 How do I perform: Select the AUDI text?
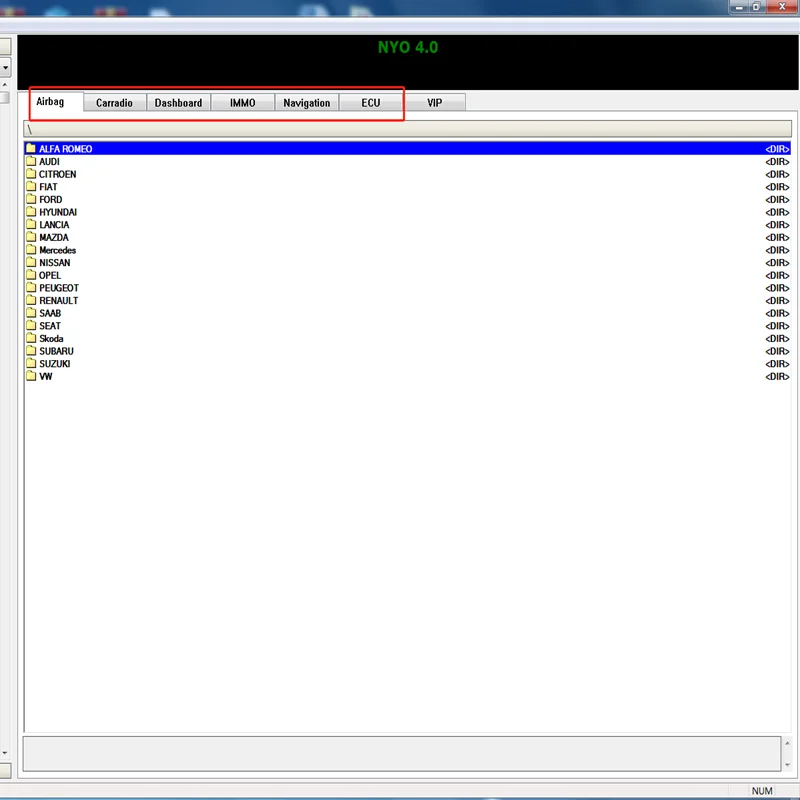(49, 162)
